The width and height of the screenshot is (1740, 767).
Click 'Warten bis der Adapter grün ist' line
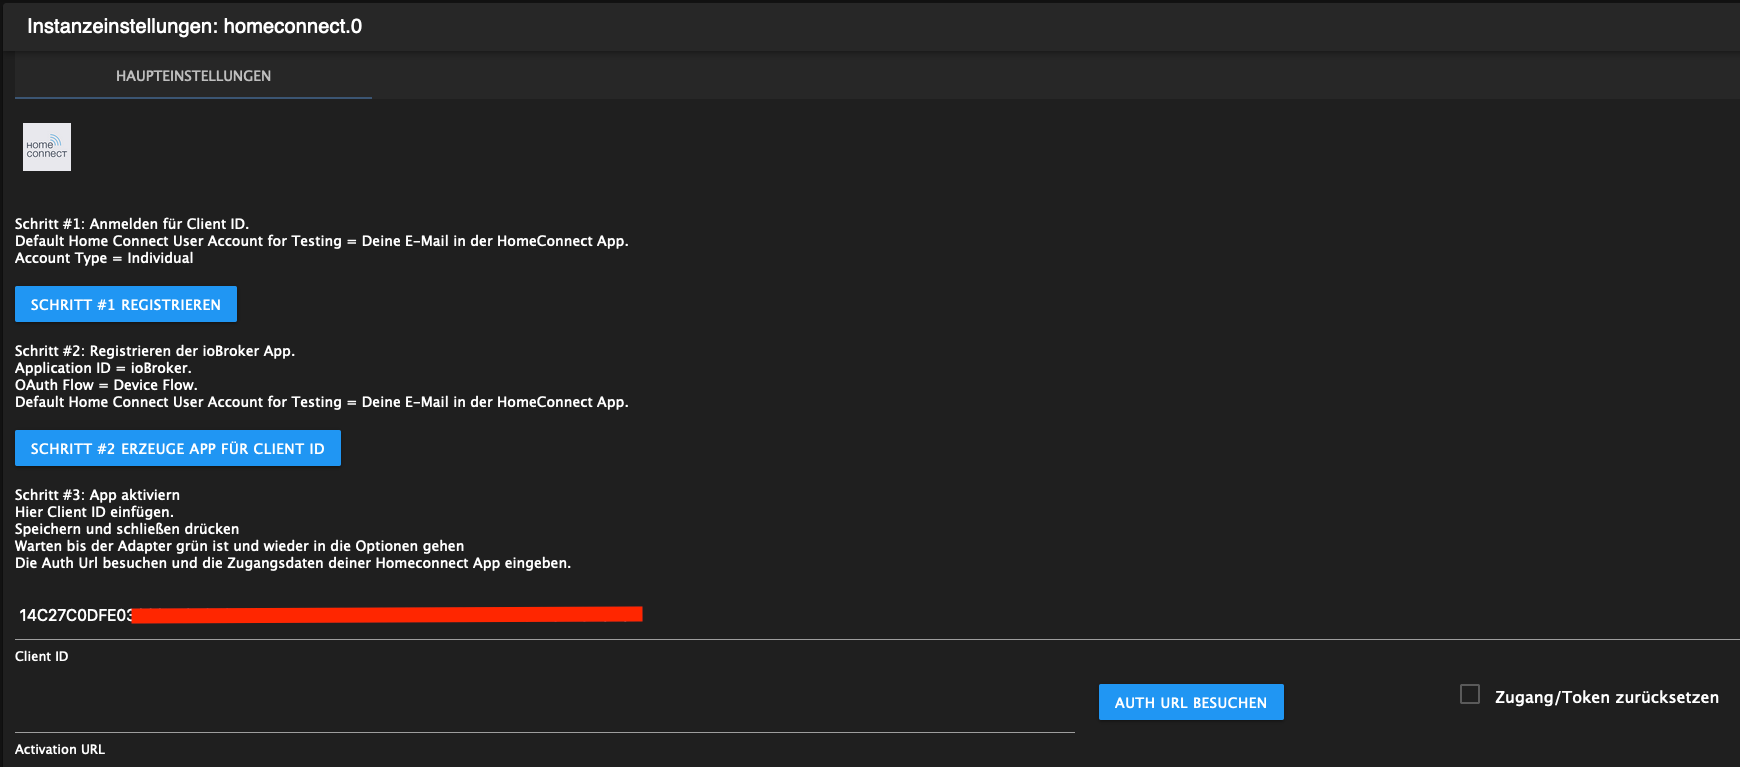(239, 546)
